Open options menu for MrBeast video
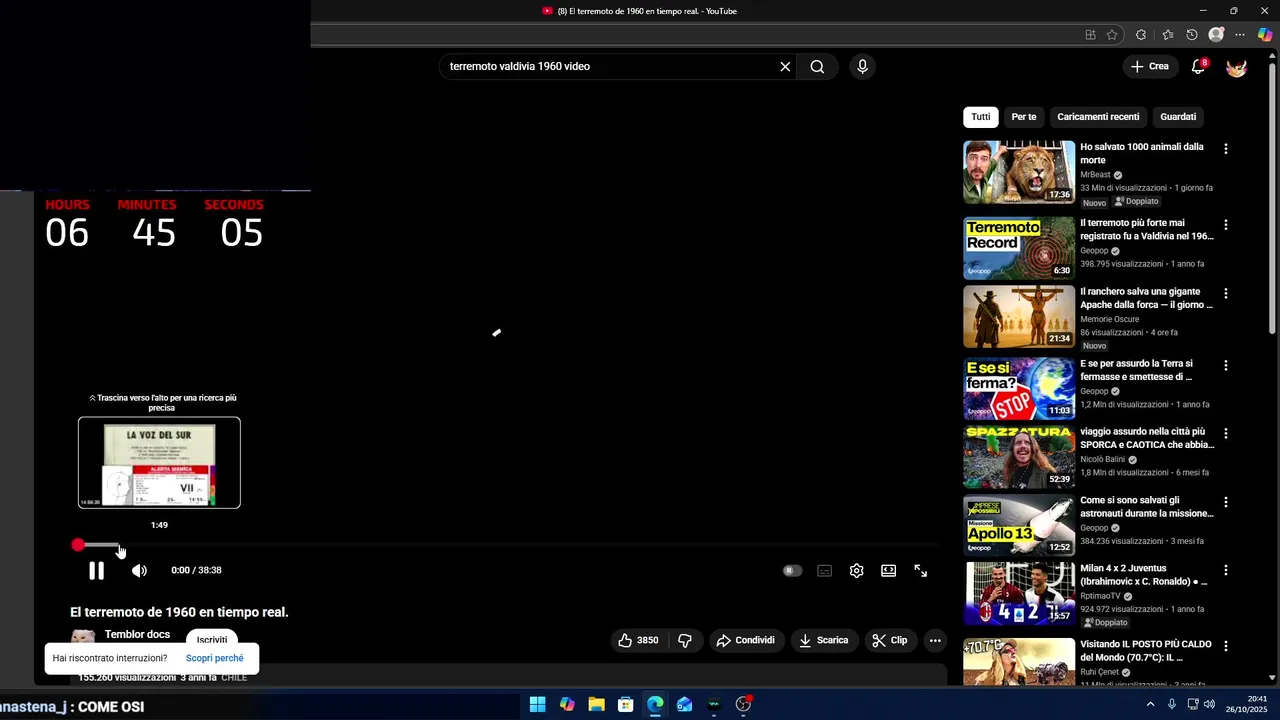Viewport: 1280px width, 720px height. [1225, 148]
